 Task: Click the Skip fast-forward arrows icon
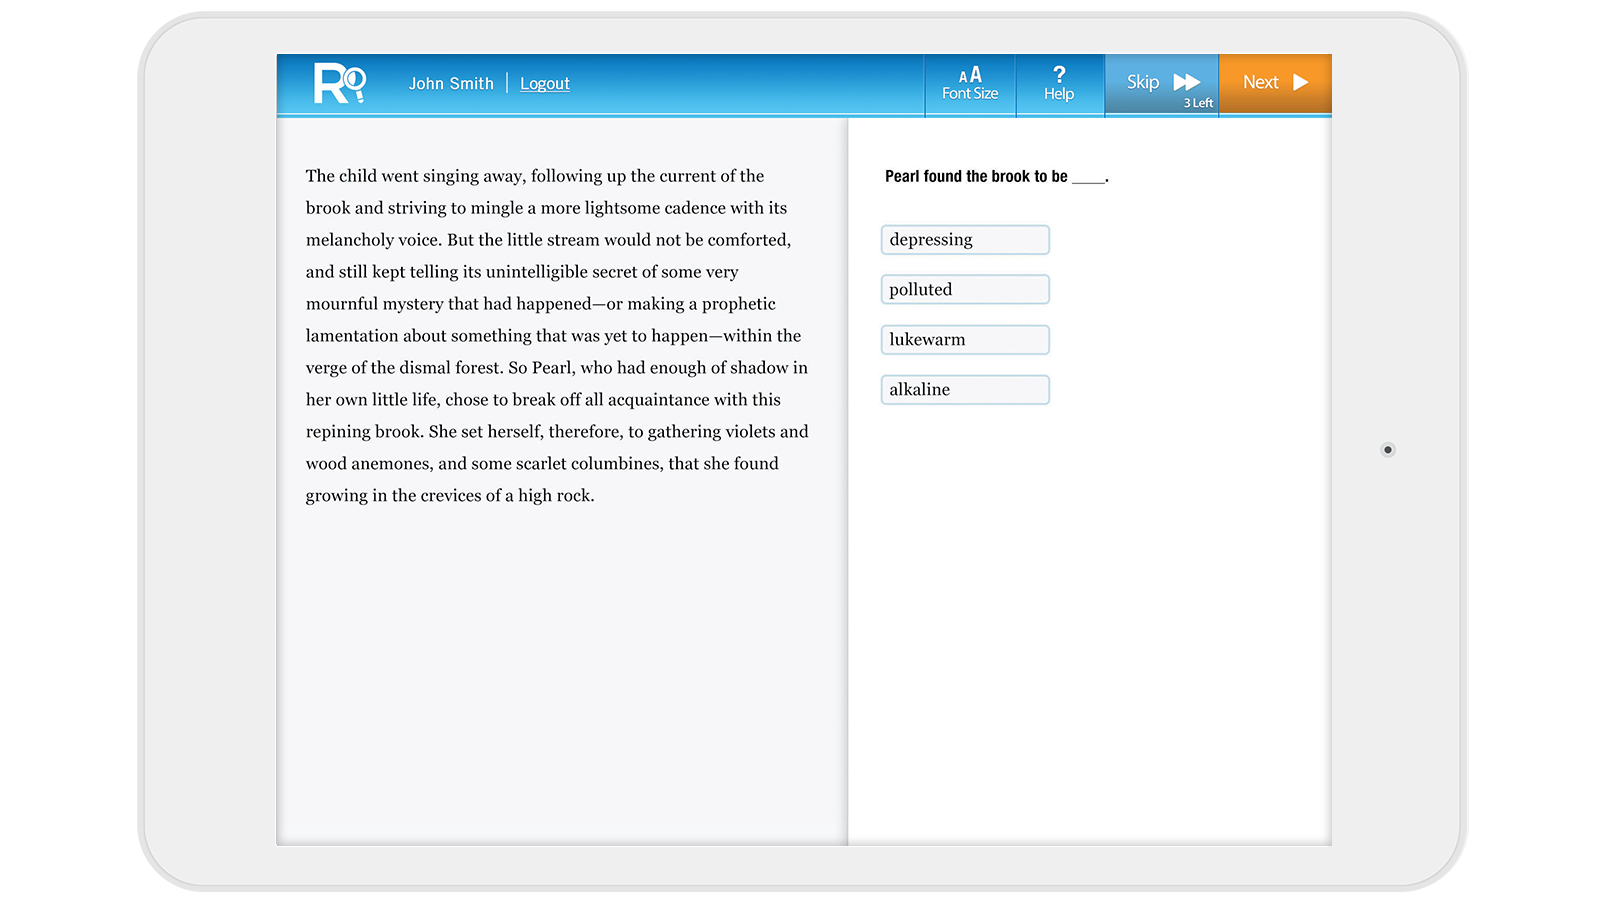point(1187,82)
